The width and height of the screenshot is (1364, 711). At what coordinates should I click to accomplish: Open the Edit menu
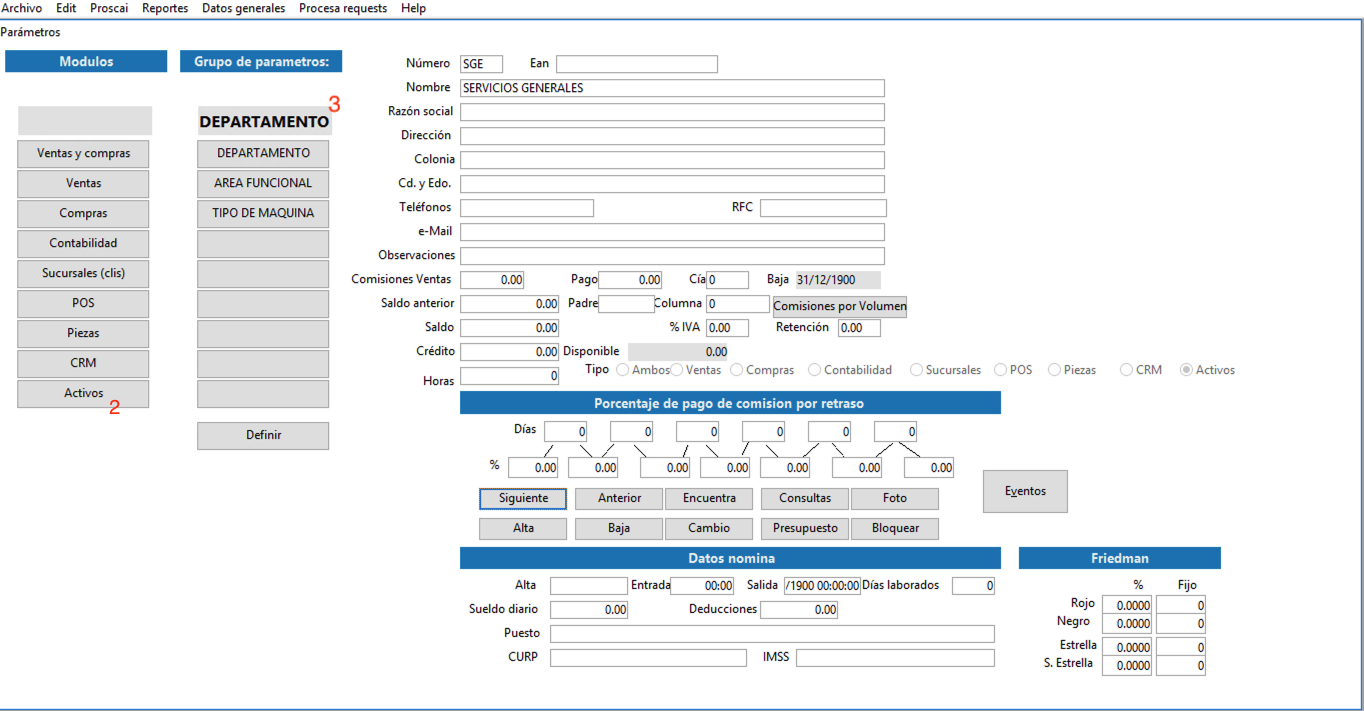tap(66, 8)
